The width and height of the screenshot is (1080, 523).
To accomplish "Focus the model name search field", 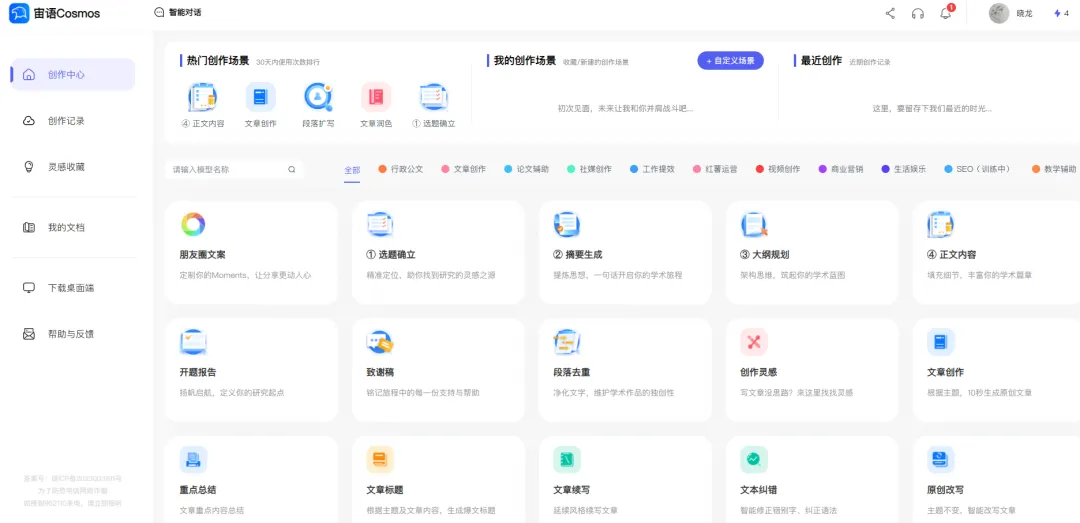I will tap(233, 169).
